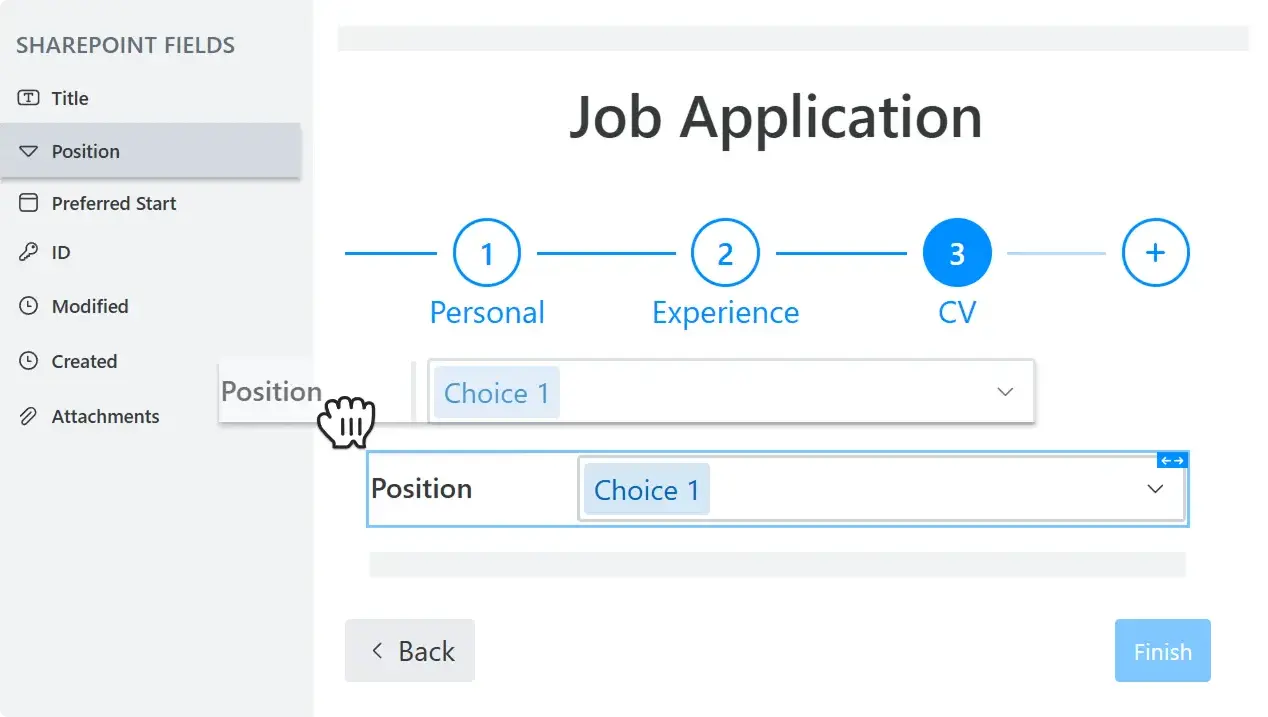Select the Preferred Start calendar icon
1268x717 pixels.
[x=28, y=203]
